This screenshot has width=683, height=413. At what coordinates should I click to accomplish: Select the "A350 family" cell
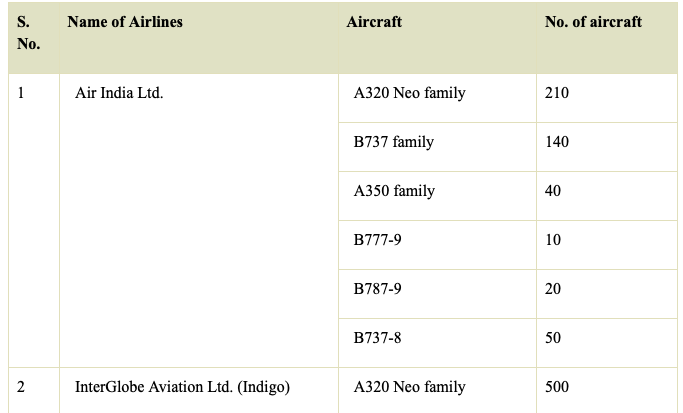(x=394, y=191)
